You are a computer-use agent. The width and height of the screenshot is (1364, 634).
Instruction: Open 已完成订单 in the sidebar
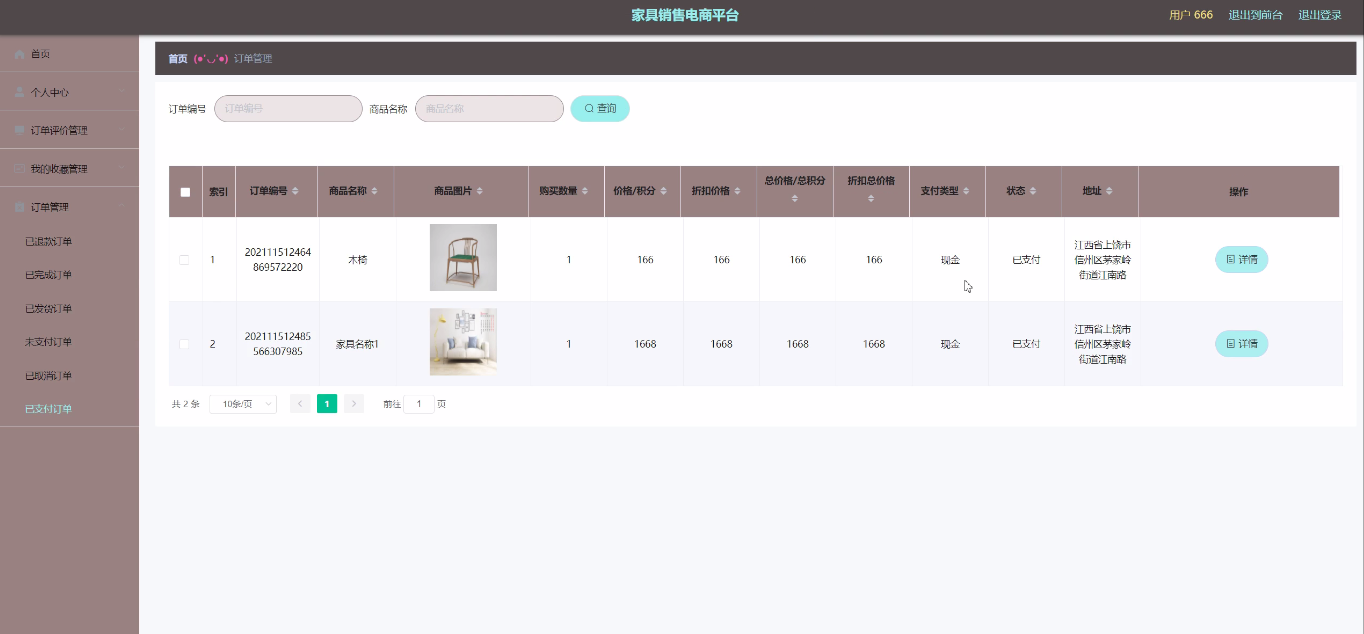coord(48,275)
